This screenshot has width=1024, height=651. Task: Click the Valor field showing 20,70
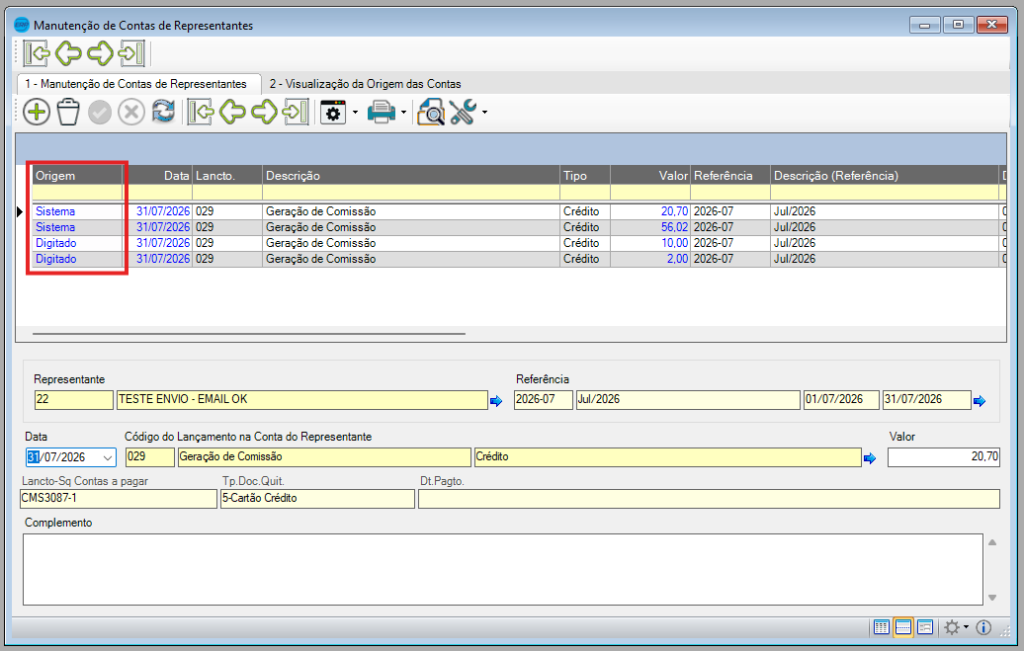[944, 457]
